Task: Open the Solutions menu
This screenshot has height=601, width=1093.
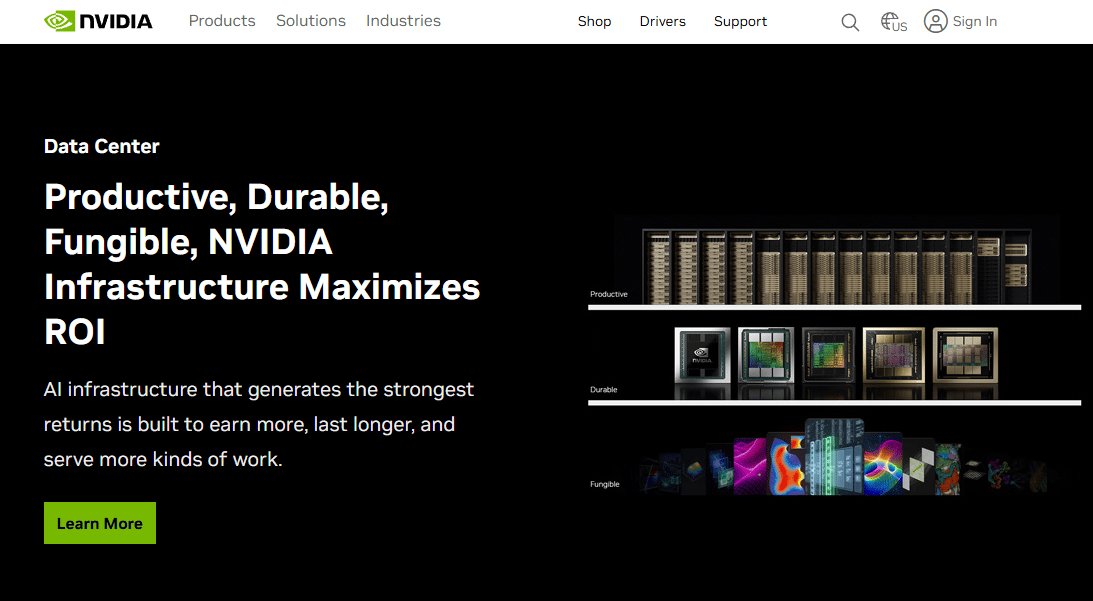Action: point(311,21)
